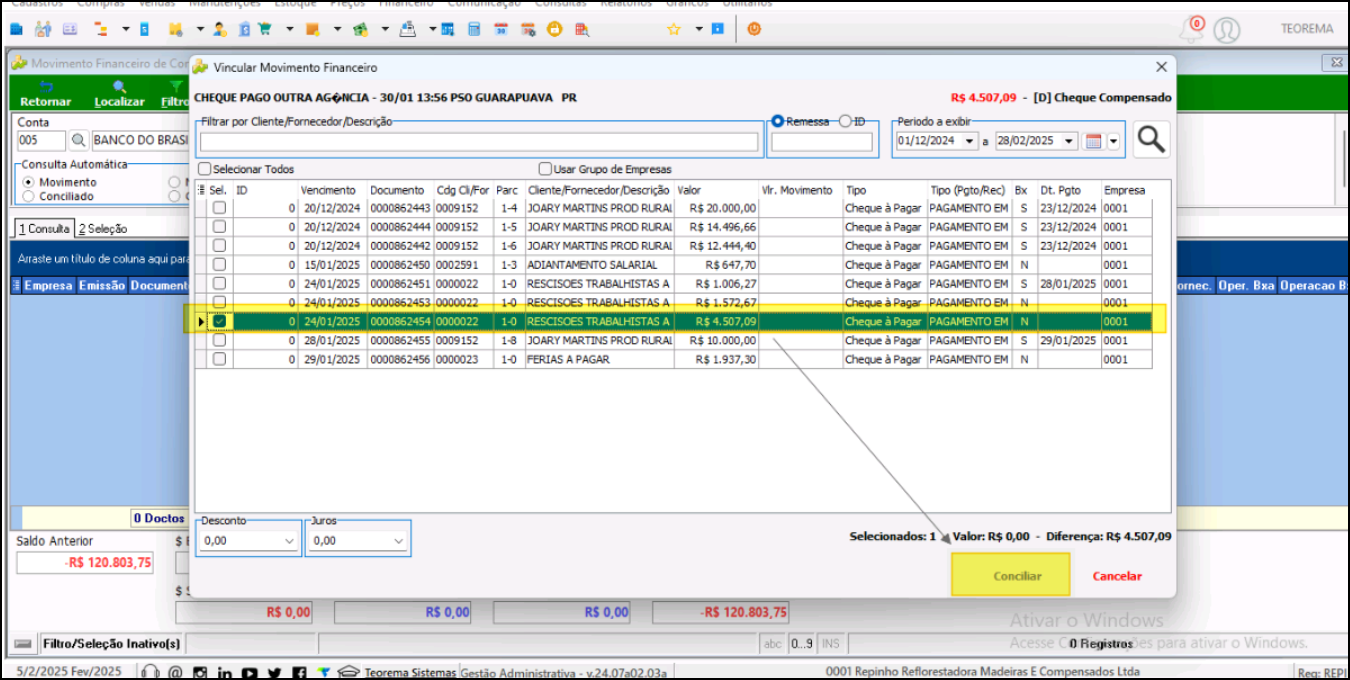This screenshot has height=680, width=1350.
Task: Click the ADIANTAMENTO SALARIAL cell
Action: pyautogui.click(x=599, y=265)
